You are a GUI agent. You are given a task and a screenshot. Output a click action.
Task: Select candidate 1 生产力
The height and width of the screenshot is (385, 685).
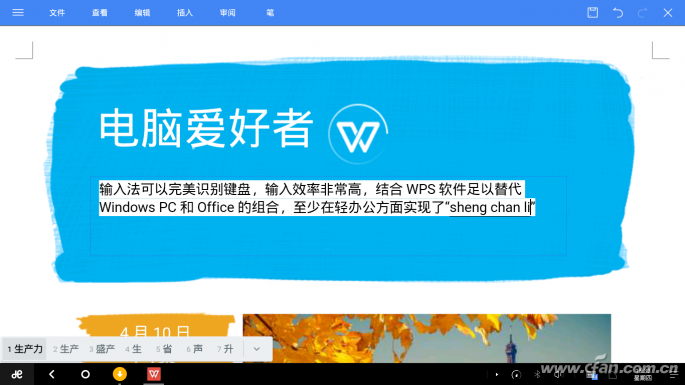[x=25, y=349]
